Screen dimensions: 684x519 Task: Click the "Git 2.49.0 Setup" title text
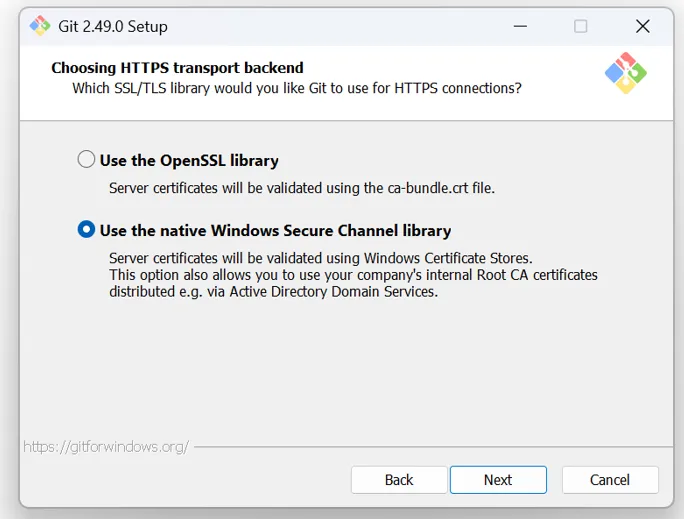point(113,27)
